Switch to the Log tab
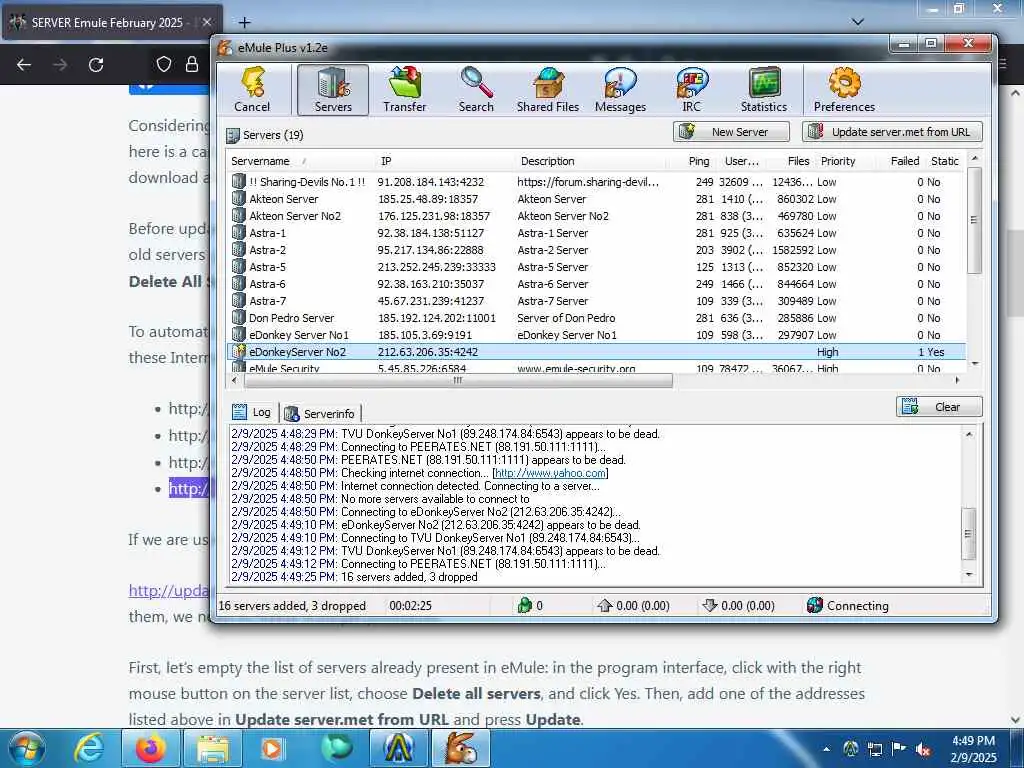 [253, 412]
